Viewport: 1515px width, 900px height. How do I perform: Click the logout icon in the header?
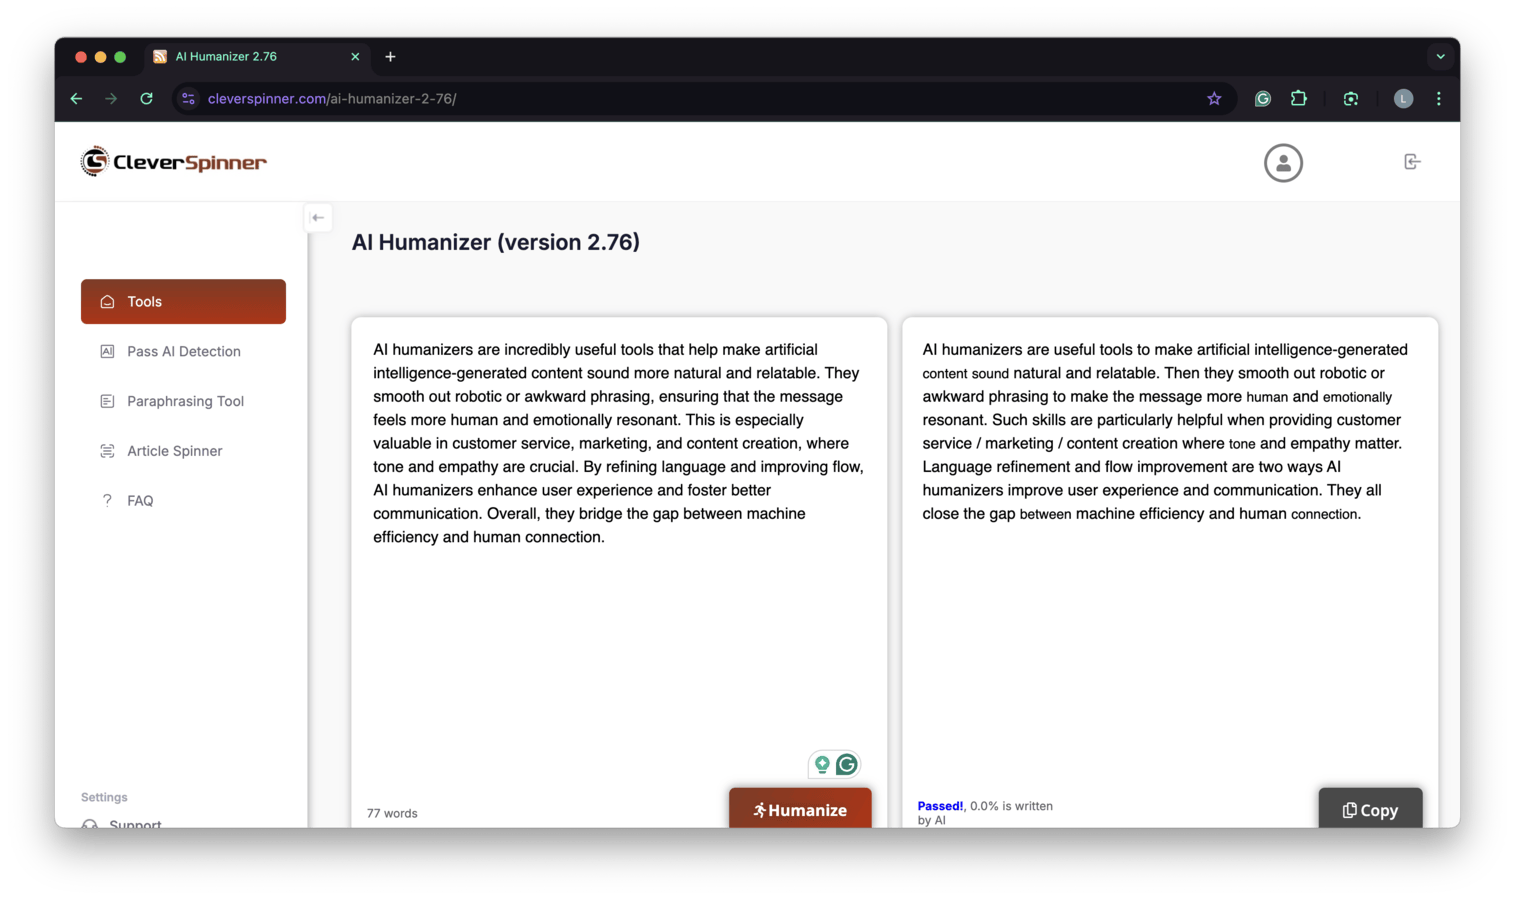(x=1412, y=162)
